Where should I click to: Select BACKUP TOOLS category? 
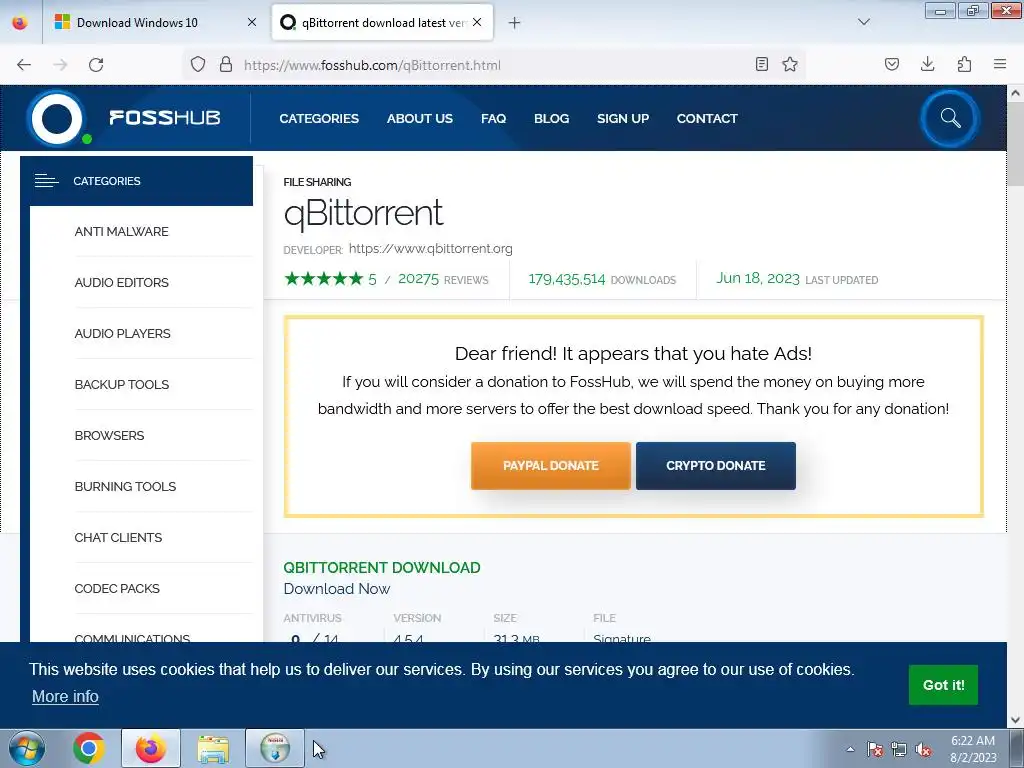pyautogui.click(x=121, y=384)
